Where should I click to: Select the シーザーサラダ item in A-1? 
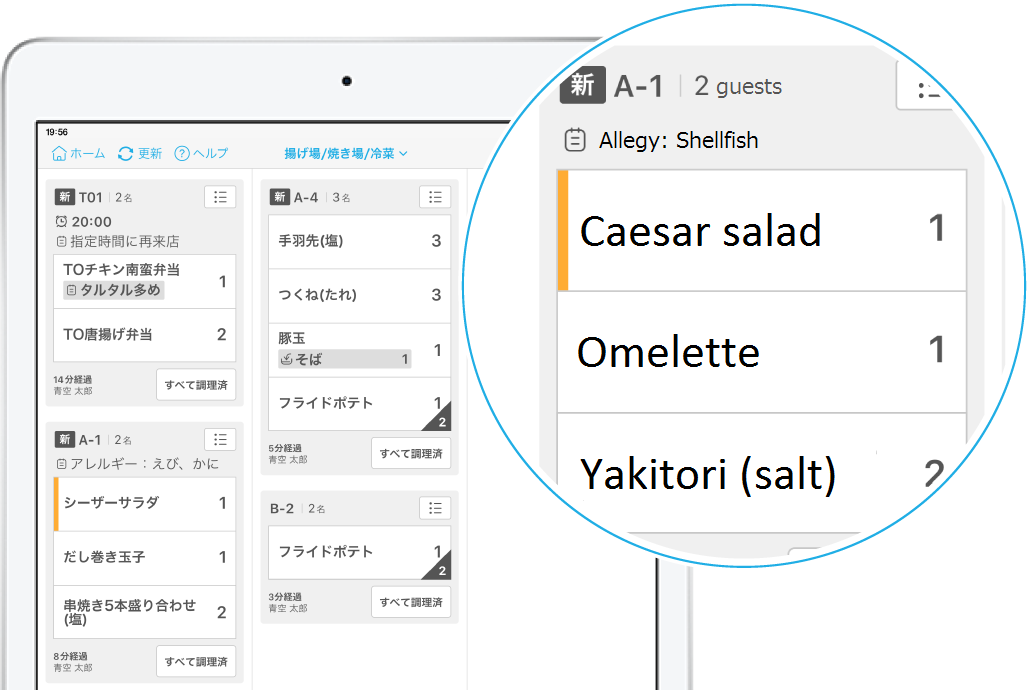tap(144, 503)
